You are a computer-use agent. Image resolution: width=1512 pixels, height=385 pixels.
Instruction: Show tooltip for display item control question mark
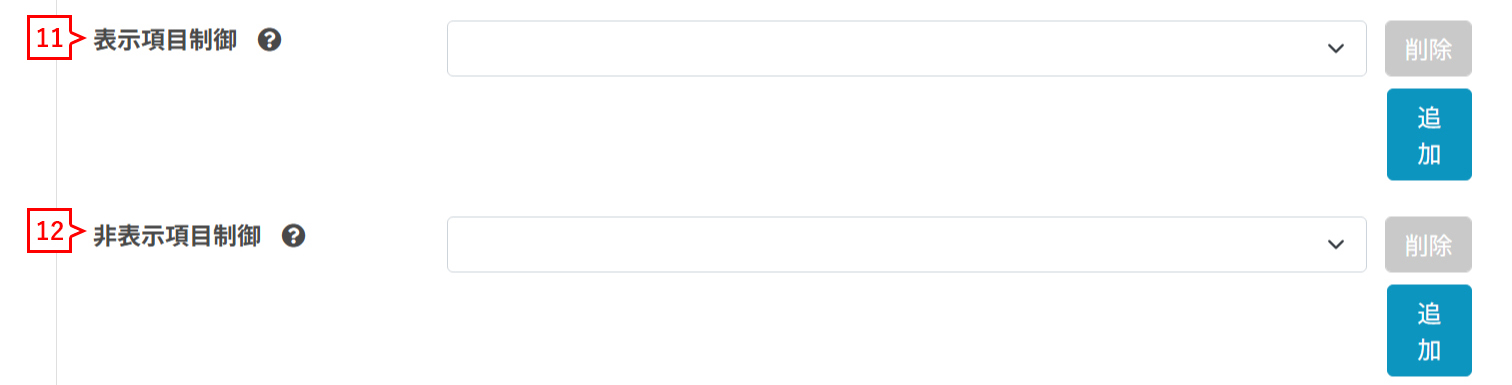pyautogui.click(x=269, y=40)
